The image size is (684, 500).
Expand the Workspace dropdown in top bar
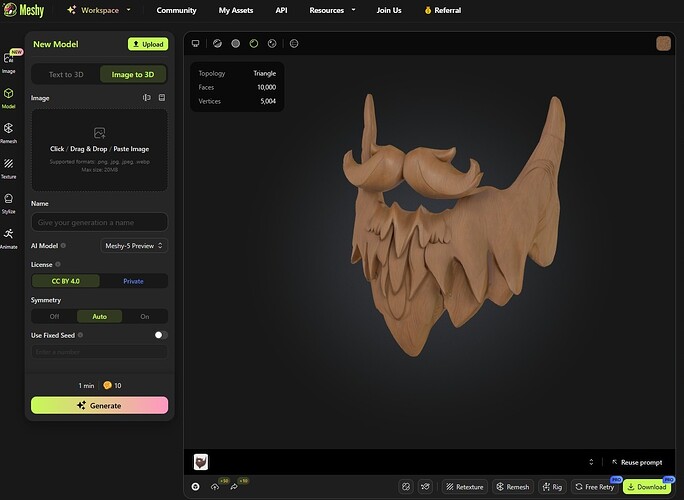coord(98,10)
